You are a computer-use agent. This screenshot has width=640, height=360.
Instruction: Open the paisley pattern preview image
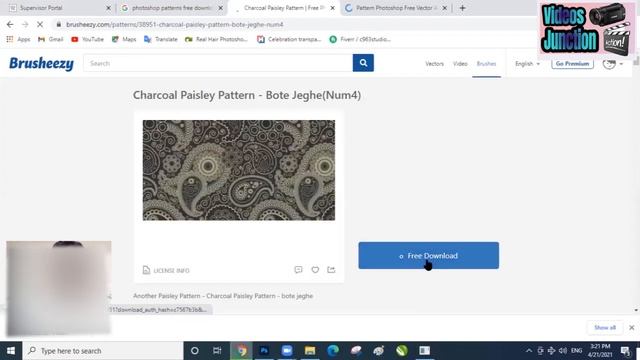pos(239,170)
